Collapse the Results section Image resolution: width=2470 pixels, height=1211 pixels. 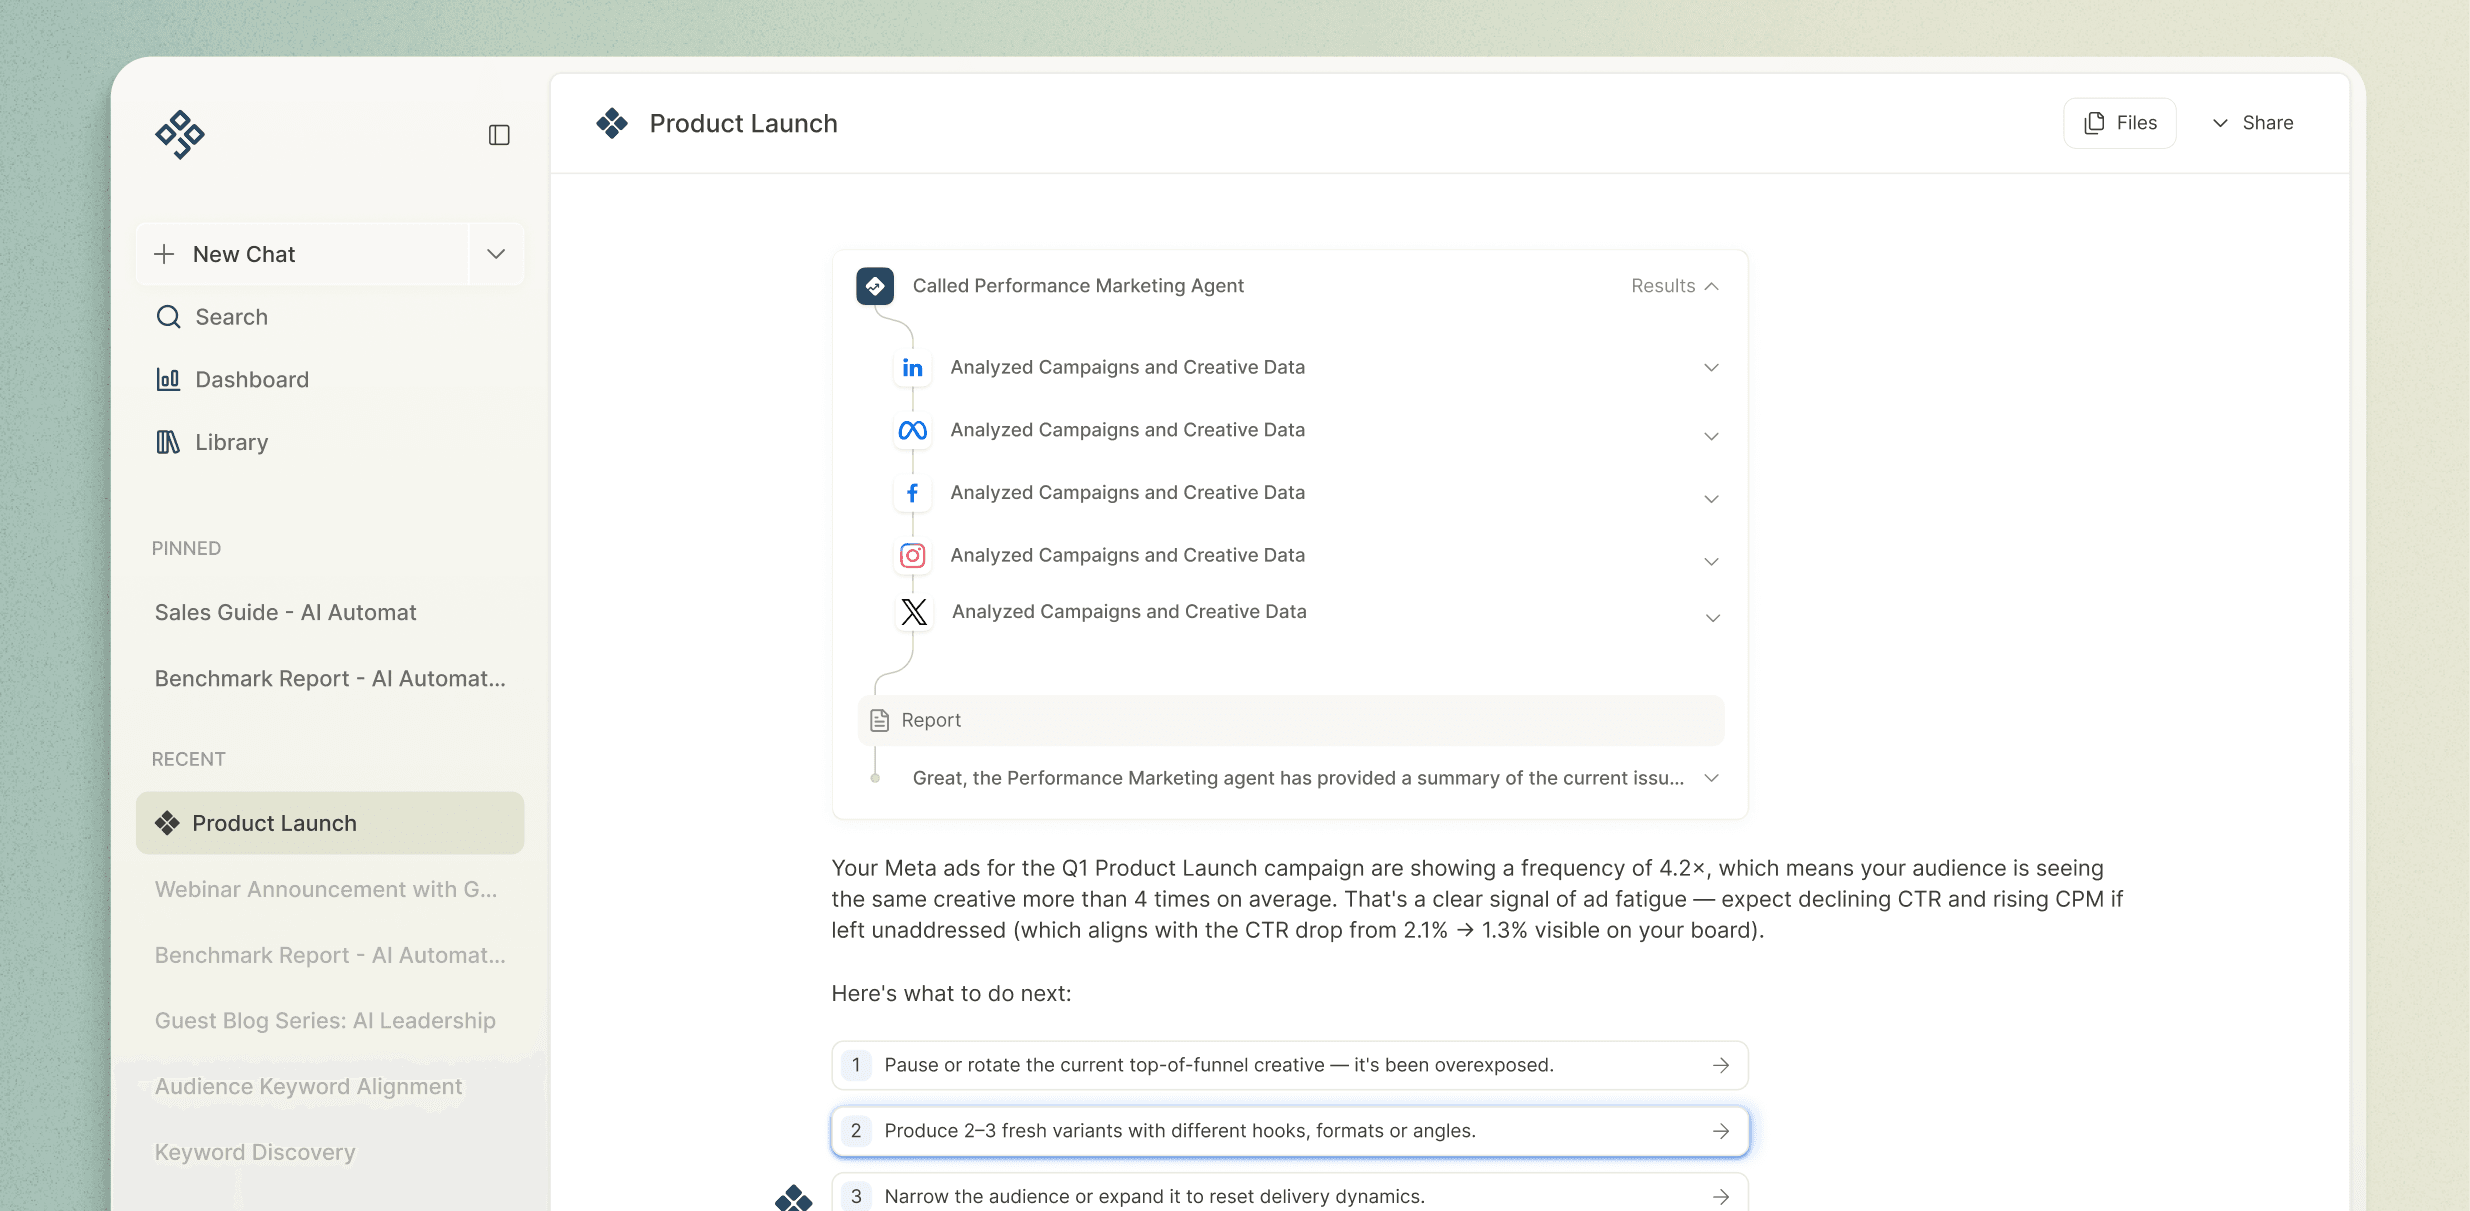pyautogui.click(x=1674, y=286)
